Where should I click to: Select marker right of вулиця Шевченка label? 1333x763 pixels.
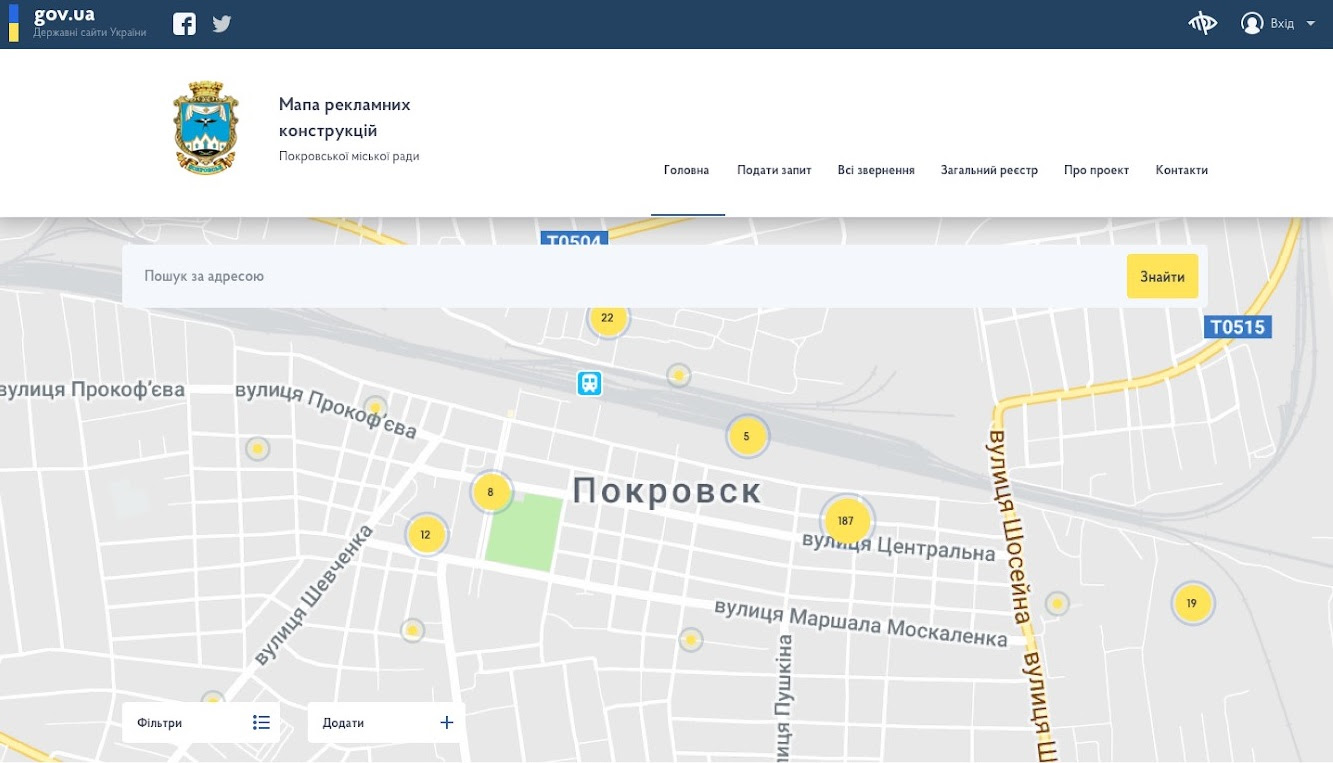point(412,631)
